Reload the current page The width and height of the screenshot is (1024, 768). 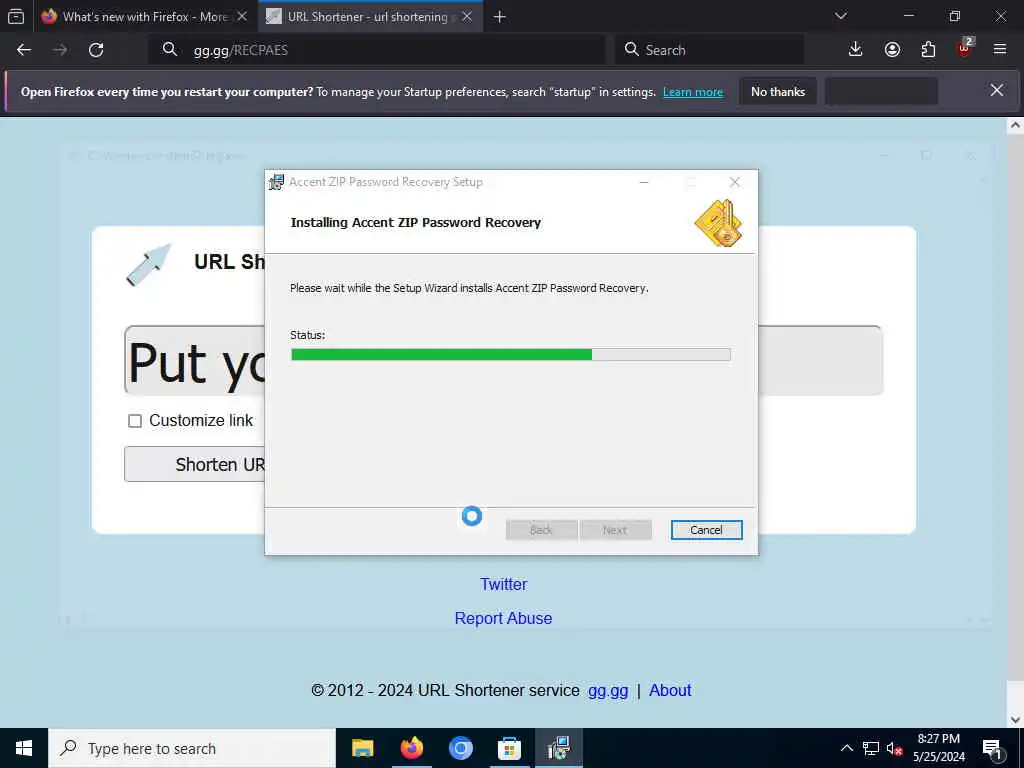point(96,50)
